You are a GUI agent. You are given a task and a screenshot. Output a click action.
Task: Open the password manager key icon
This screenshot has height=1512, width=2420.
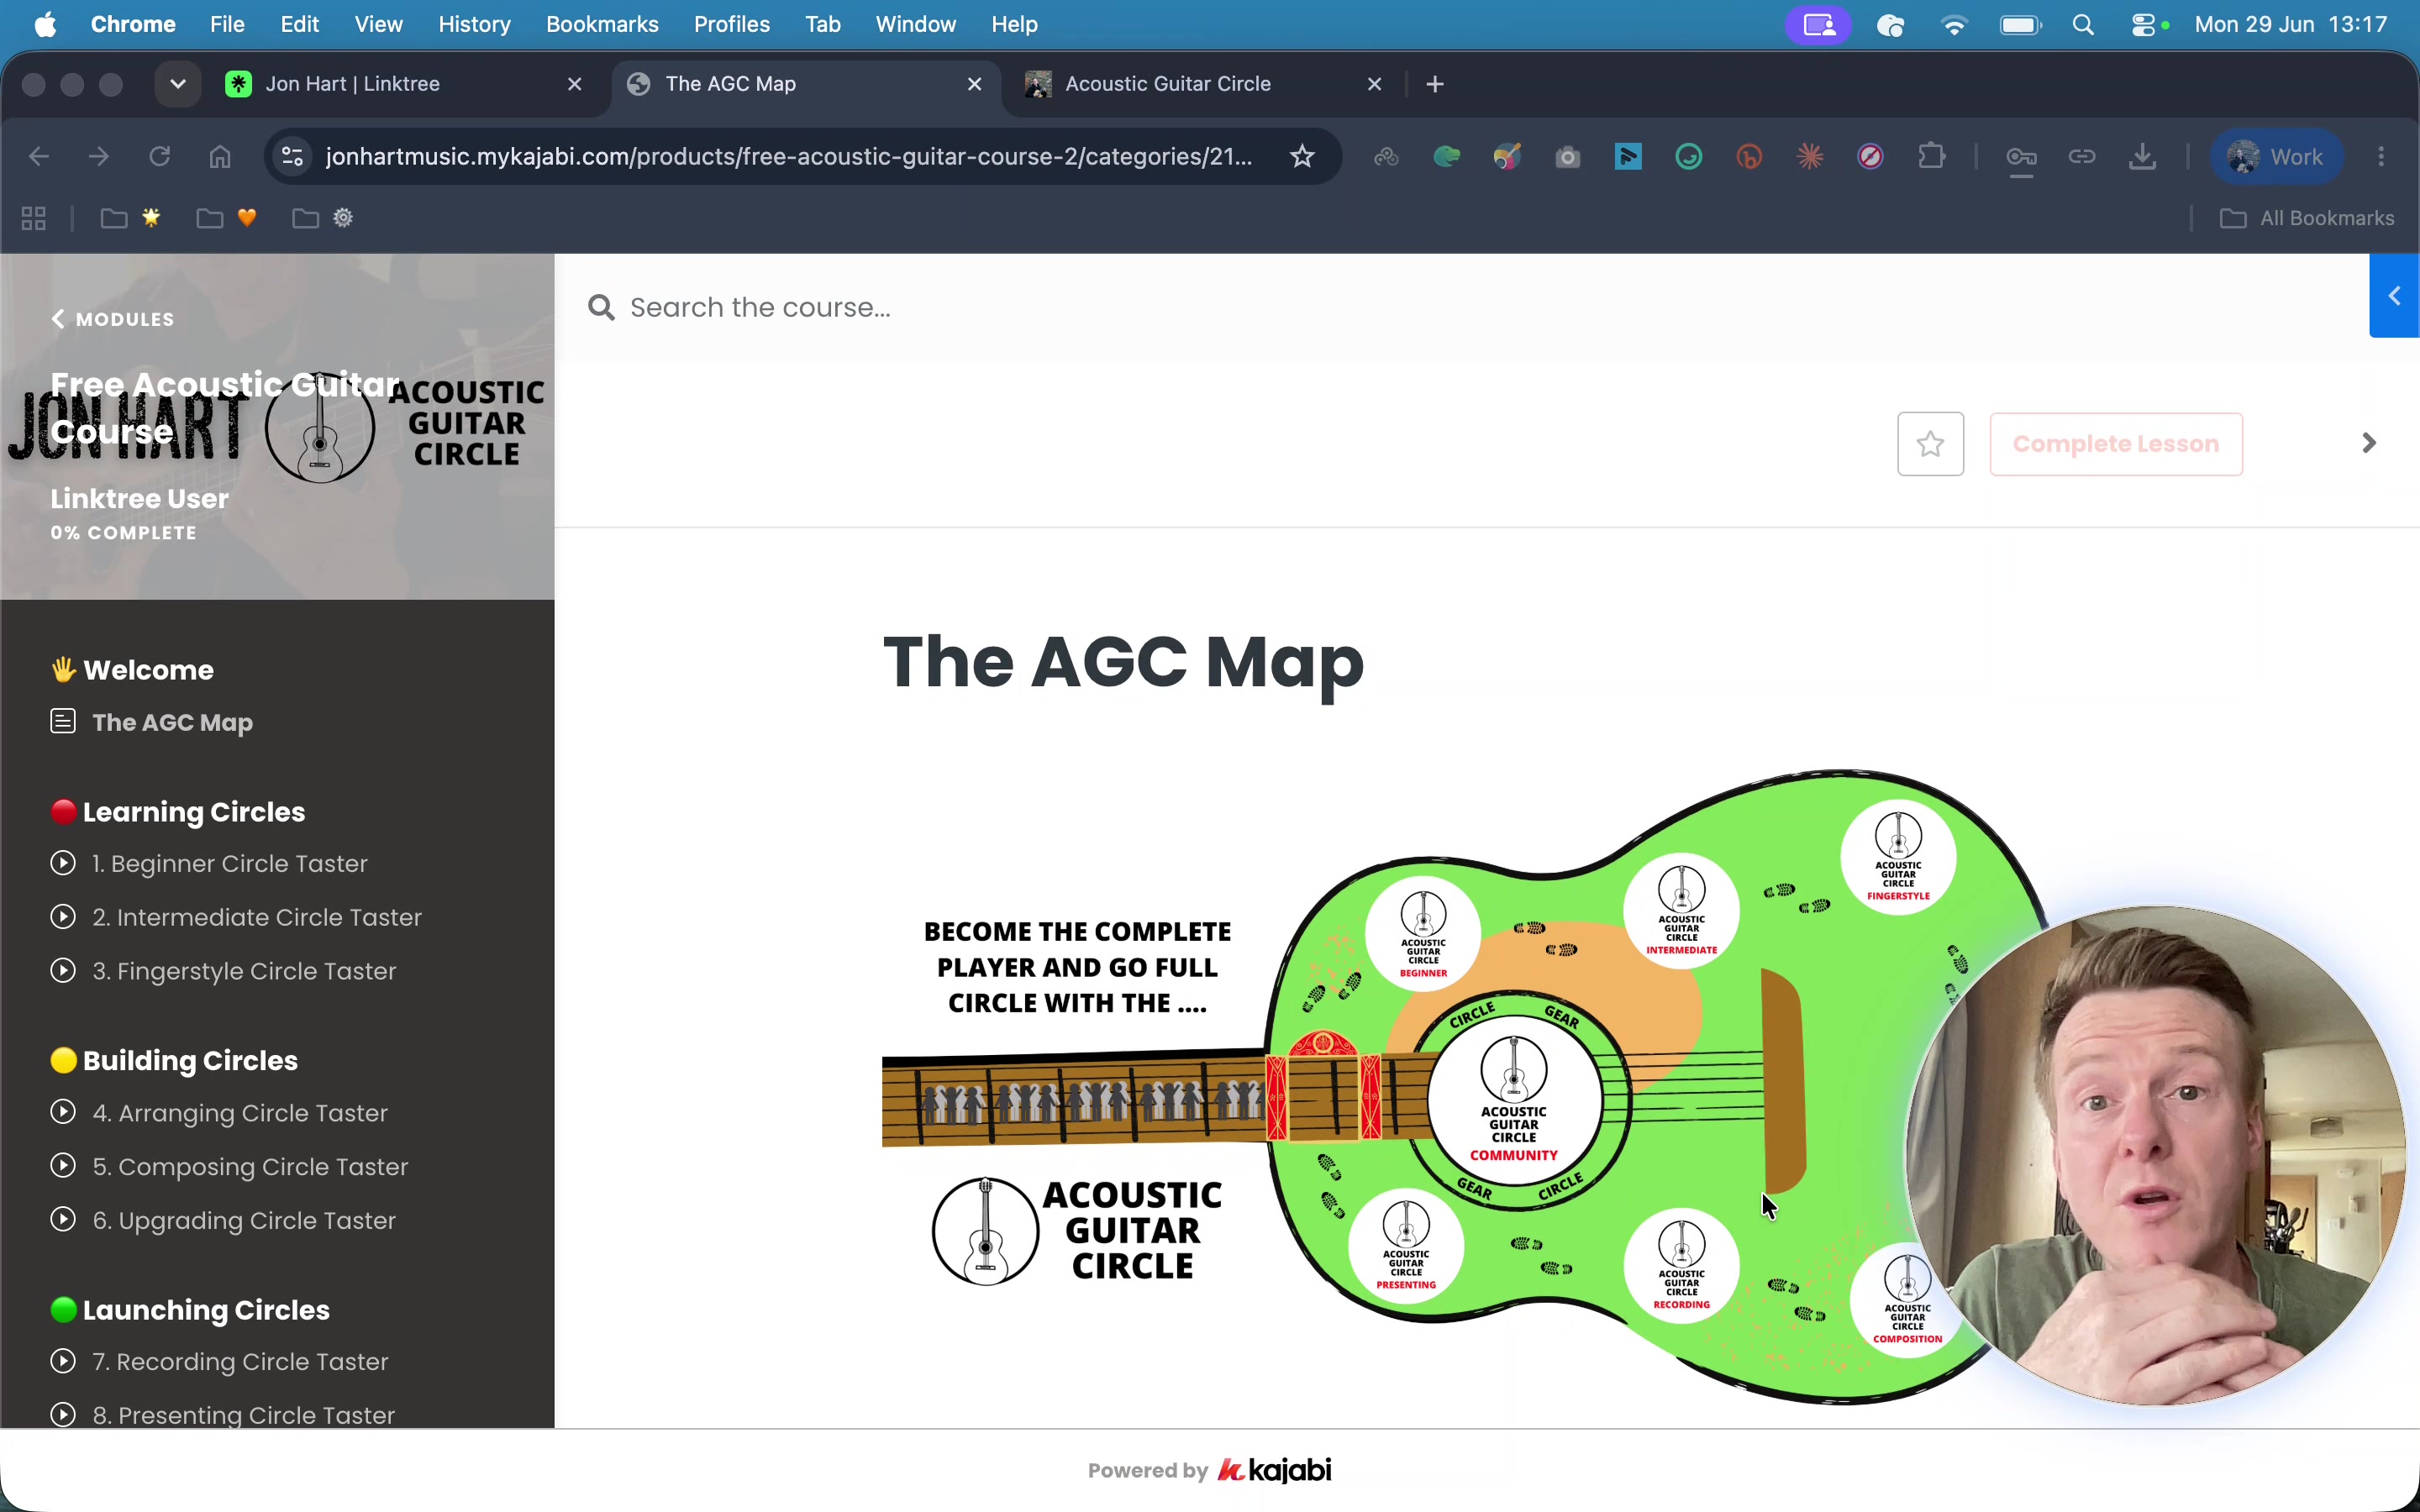(x=2021, y=157)
